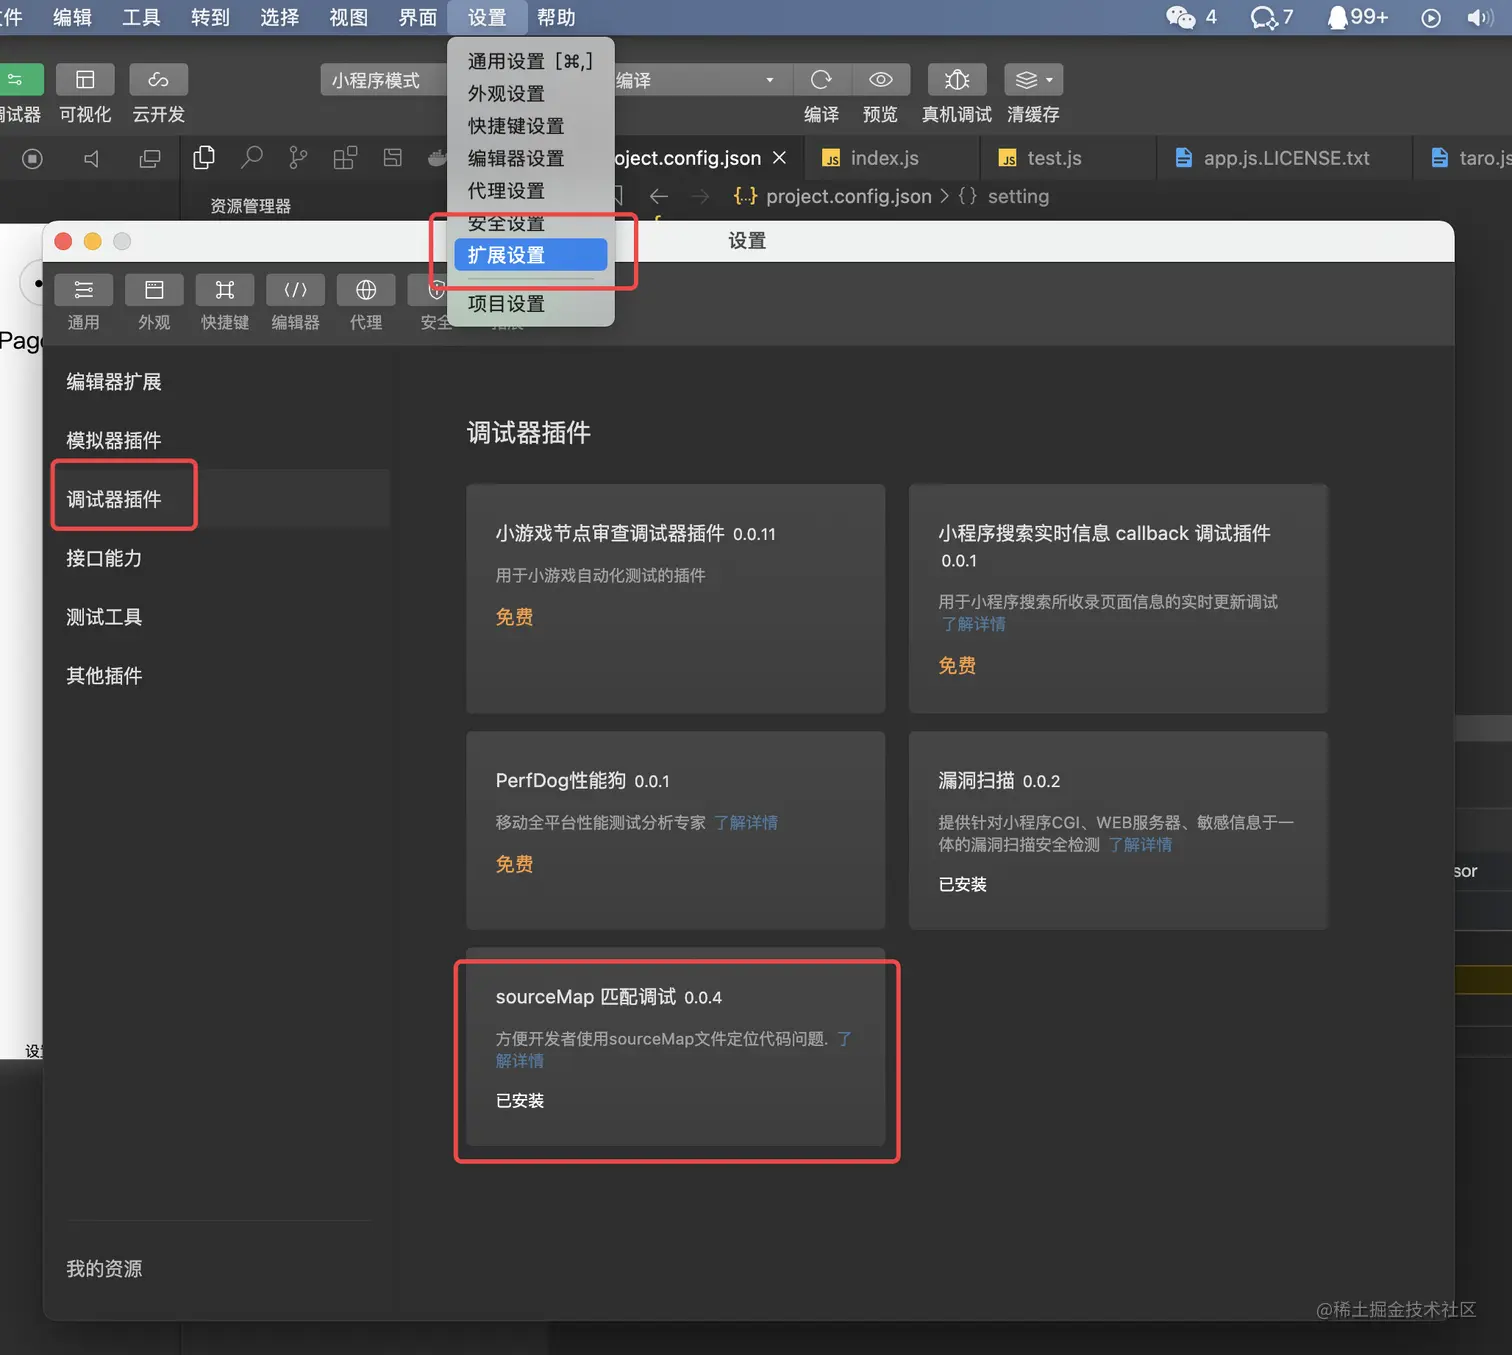Viewport: 1512px width, 1355px height.
Task: Select the highlighted 扩展设置 menu entry
Action: point(531,255)
